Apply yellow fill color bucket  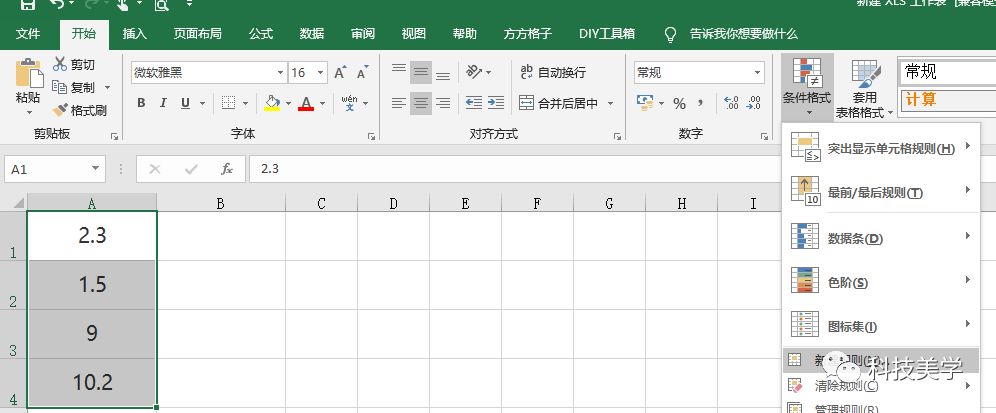pos(272,103)
